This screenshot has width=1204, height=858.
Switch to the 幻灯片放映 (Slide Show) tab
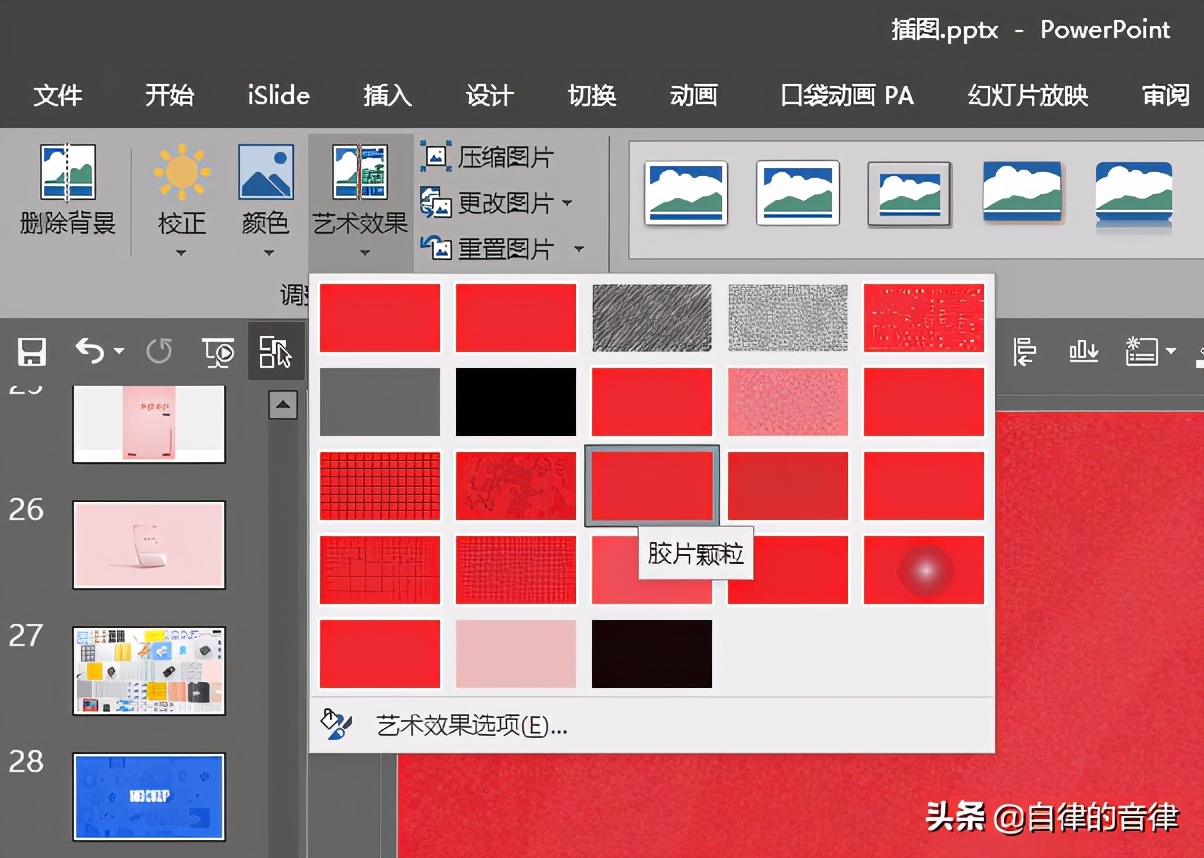click(1028, 96)
